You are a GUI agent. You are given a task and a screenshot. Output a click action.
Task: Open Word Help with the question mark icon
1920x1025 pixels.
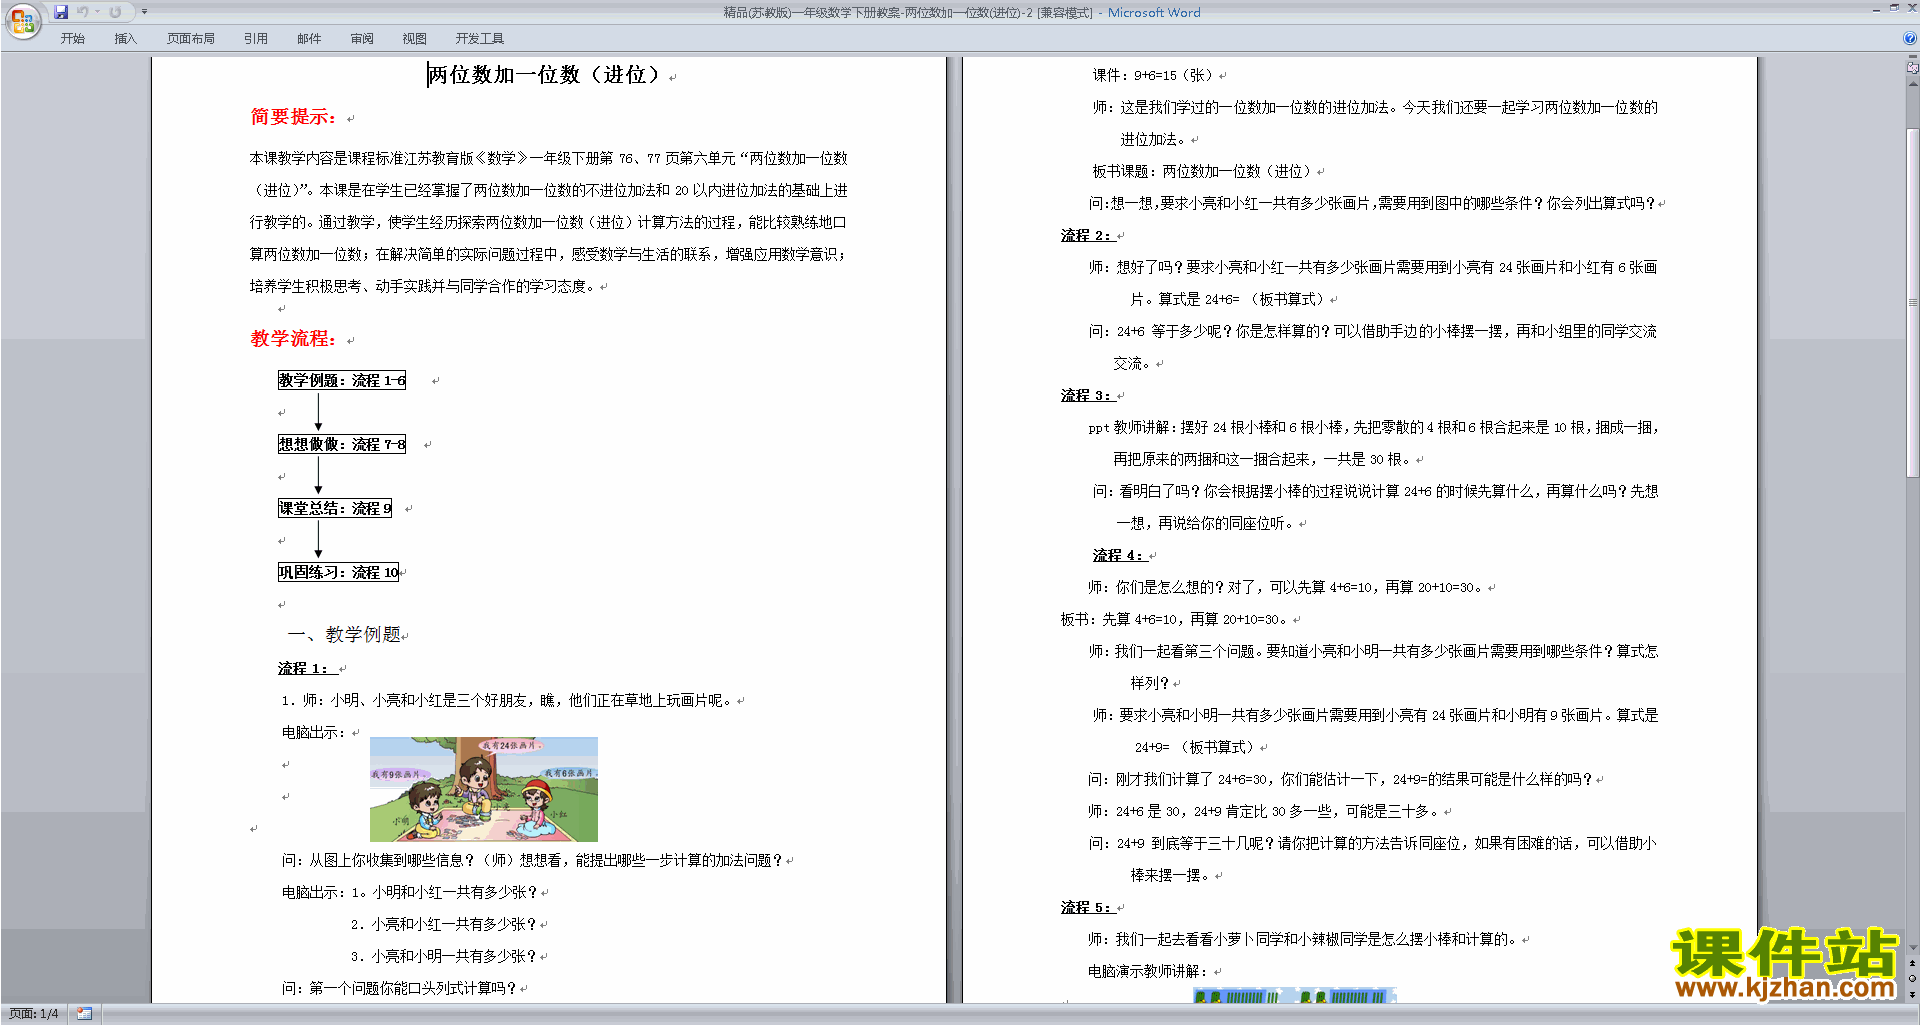[1909, 38]
